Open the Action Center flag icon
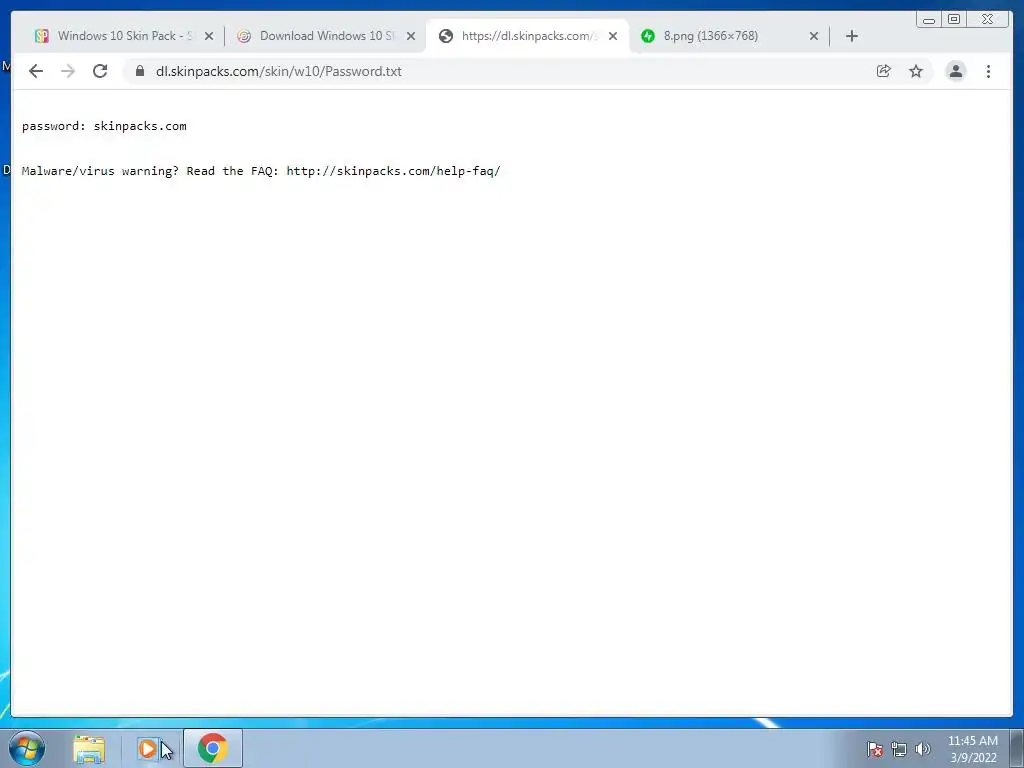1024x768 pixels. pyautogui.click(x=875, y=749)
